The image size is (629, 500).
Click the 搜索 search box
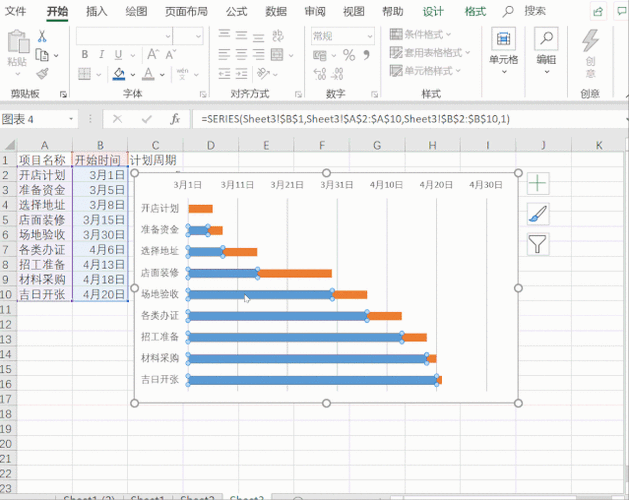click(x=535, y=11)
